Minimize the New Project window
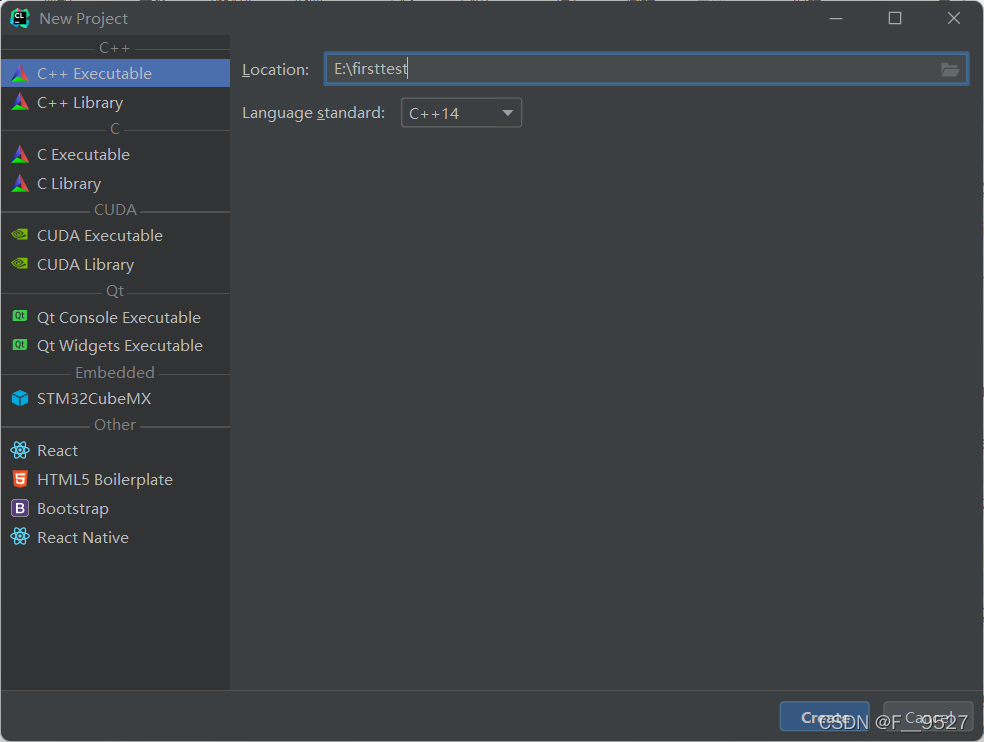 (x=836, y=18)
